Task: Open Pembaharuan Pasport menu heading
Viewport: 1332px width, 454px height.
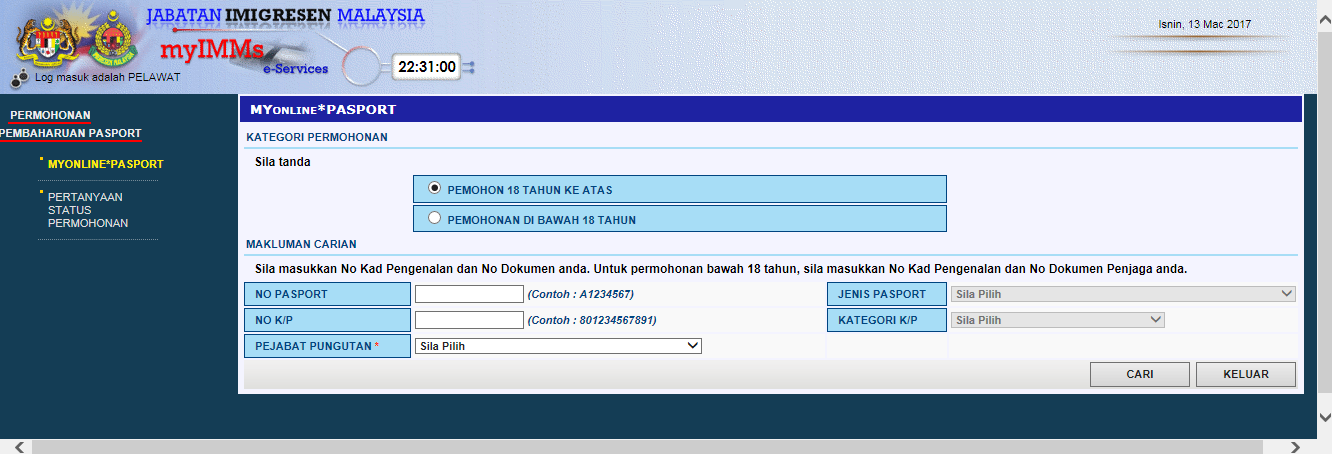Action: click(x=70, y=133)
